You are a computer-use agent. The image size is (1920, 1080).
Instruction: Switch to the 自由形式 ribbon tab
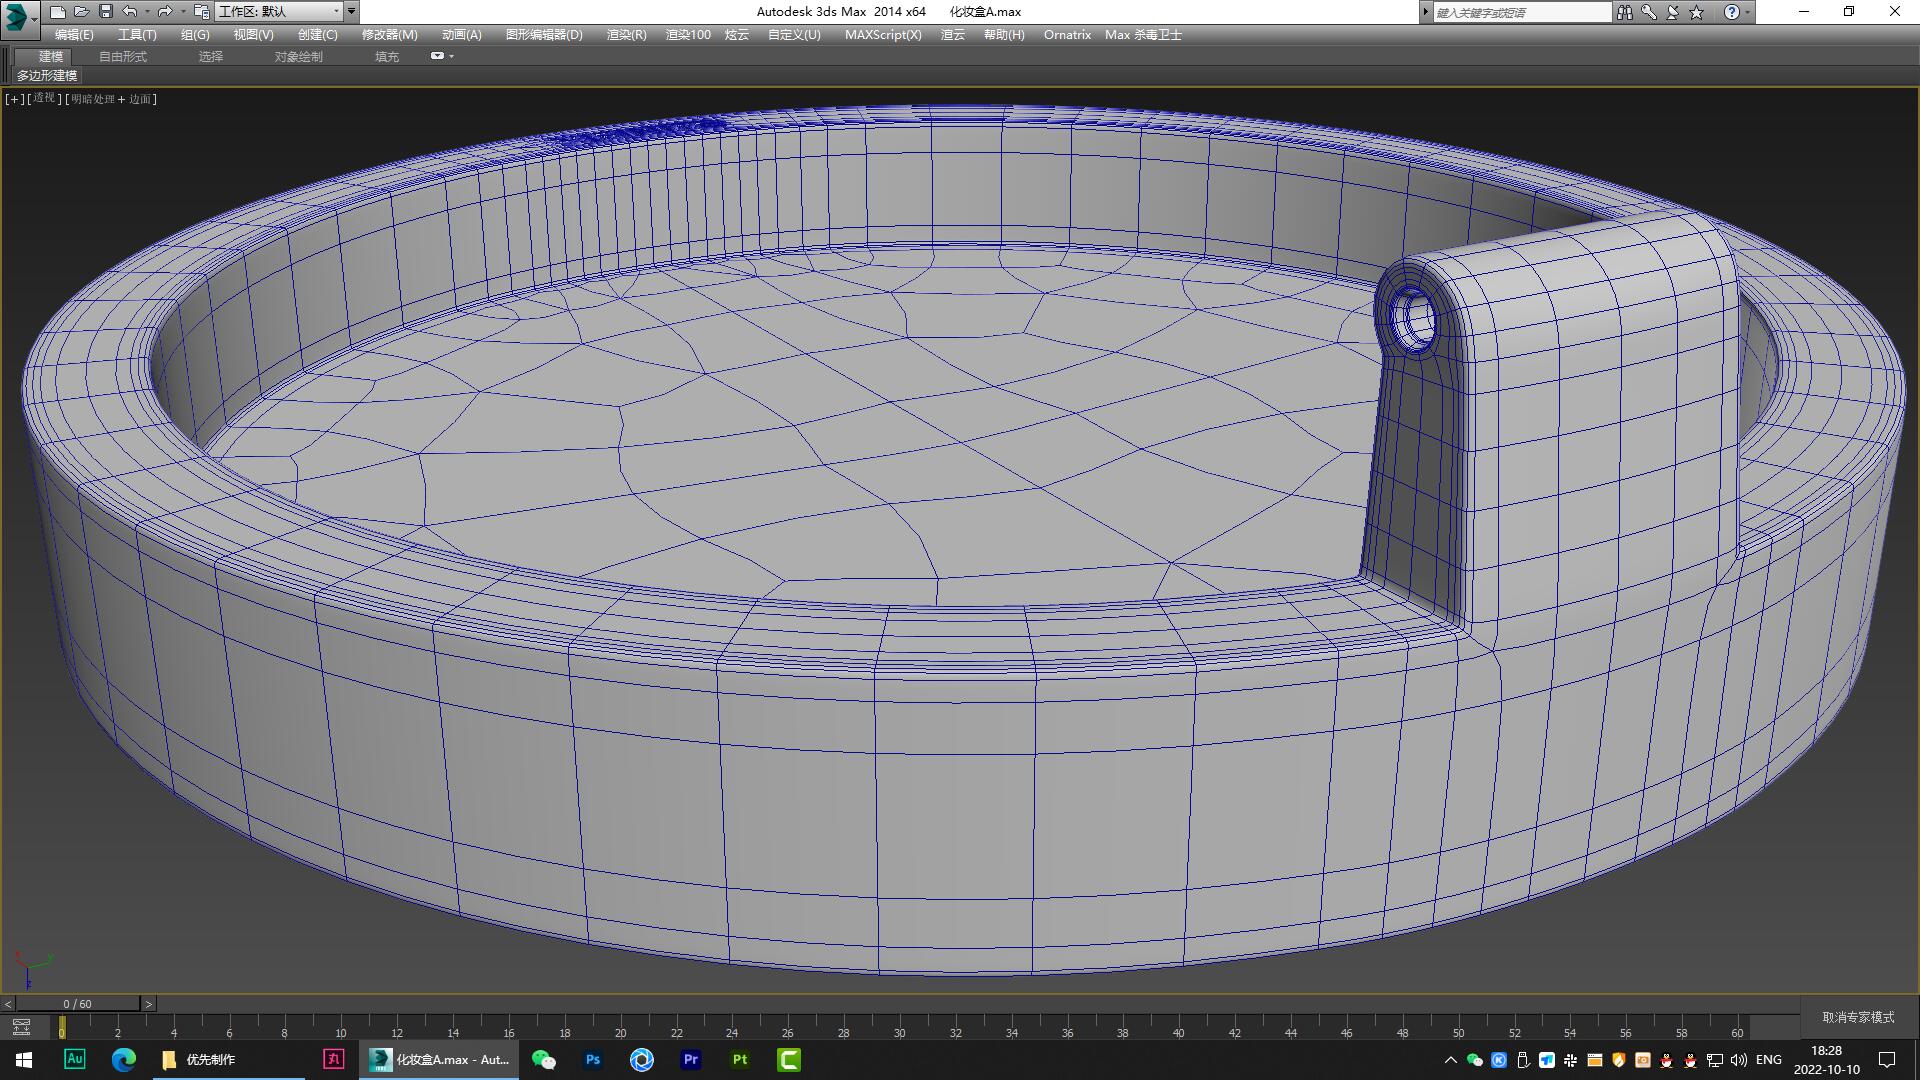coord(122,57)
